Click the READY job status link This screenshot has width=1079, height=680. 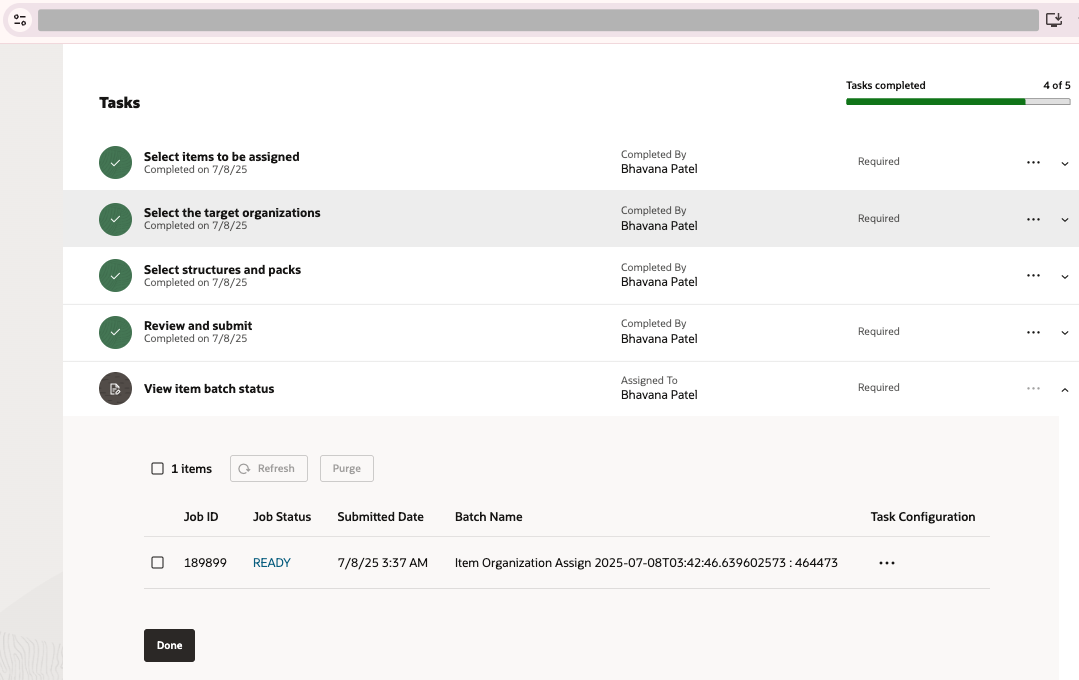(x=271, y=563)
